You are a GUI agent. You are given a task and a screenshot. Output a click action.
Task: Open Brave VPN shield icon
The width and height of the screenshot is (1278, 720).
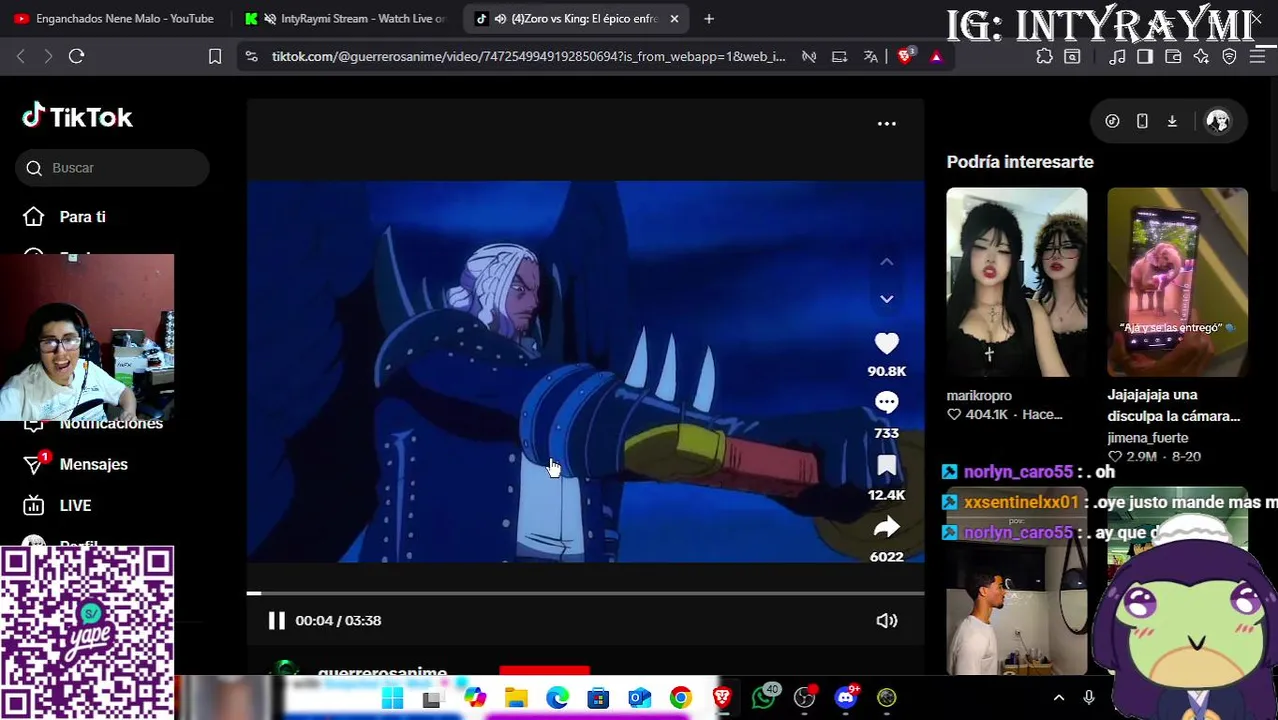(1229, 57)
